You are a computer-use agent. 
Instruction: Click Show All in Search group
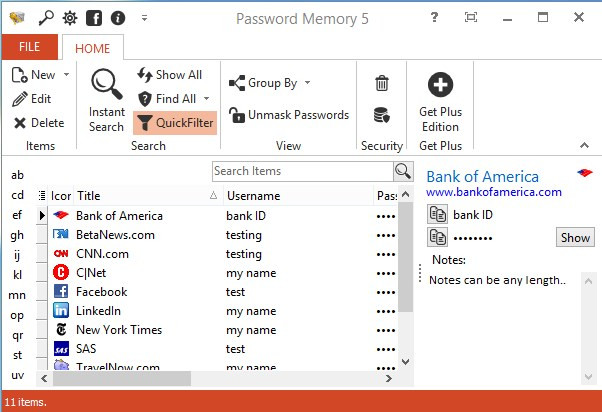[x=169, y=75]
